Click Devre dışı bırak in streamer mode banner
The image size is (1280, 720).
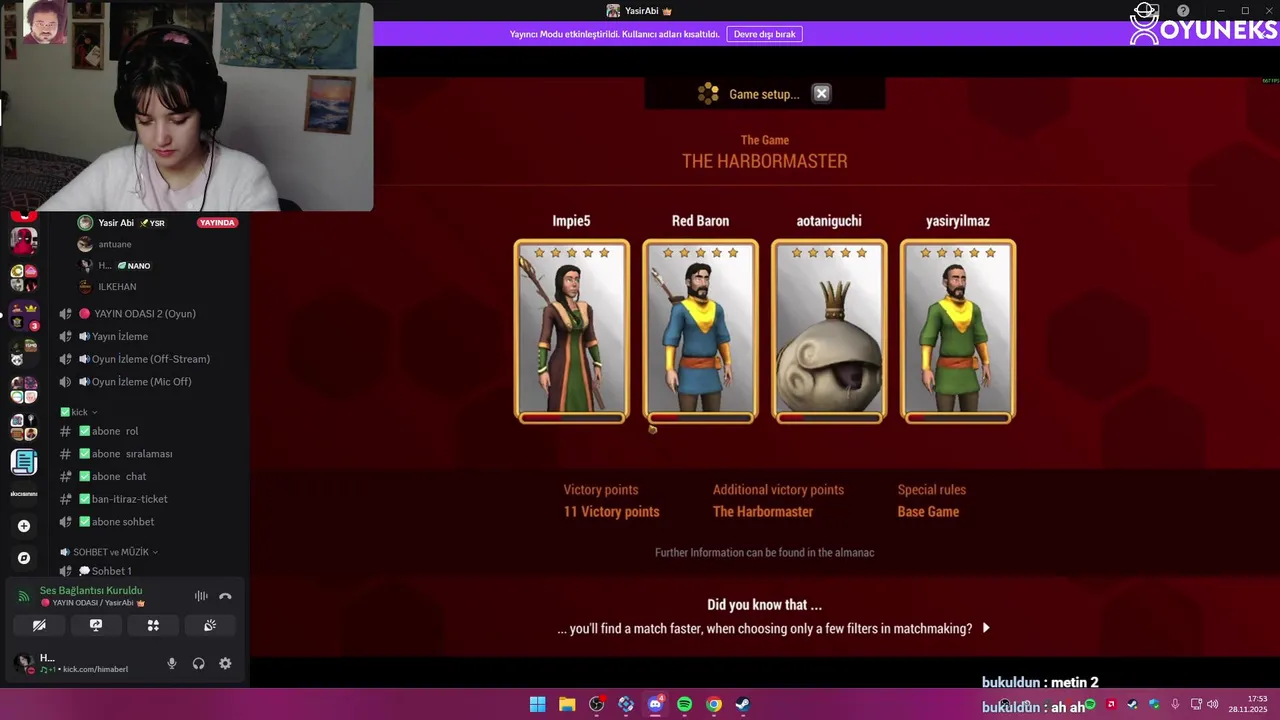click(x=764, y=34)
